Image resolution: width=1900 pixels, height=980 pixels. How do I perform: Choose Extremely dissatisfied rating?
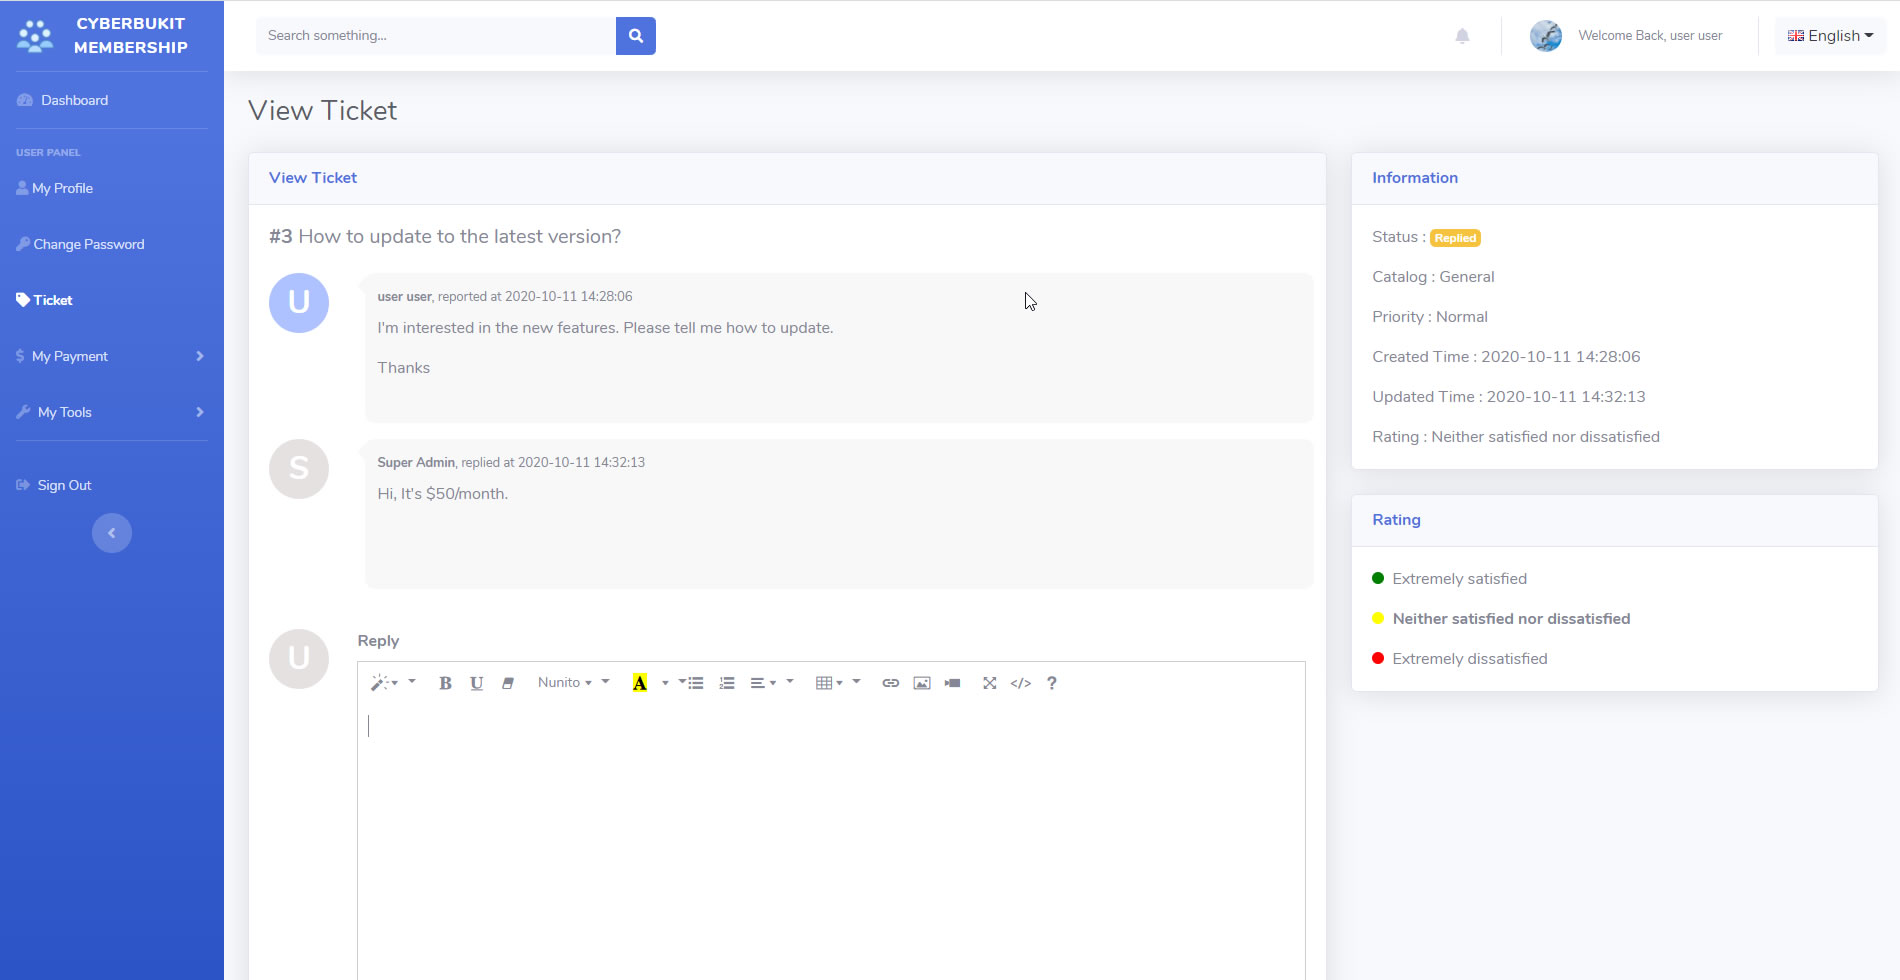1469,659
